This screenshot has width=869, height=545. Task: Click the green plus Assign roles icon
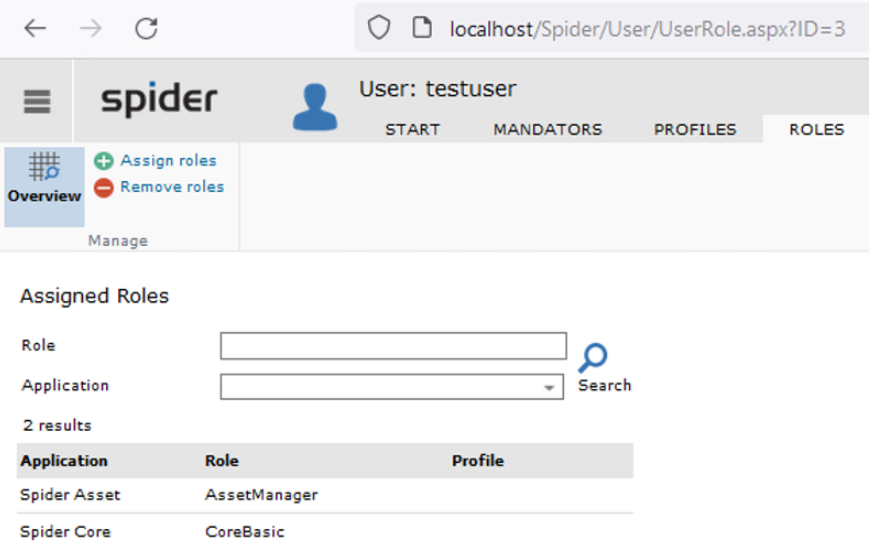click(104, 161)
